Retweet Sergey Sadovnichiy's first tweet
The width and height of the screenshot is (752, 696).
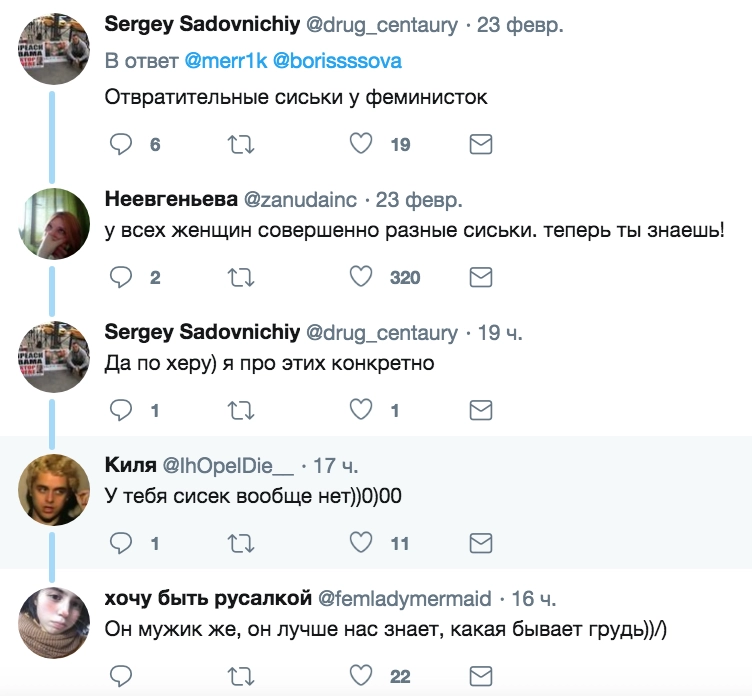(x=241, y=145)
